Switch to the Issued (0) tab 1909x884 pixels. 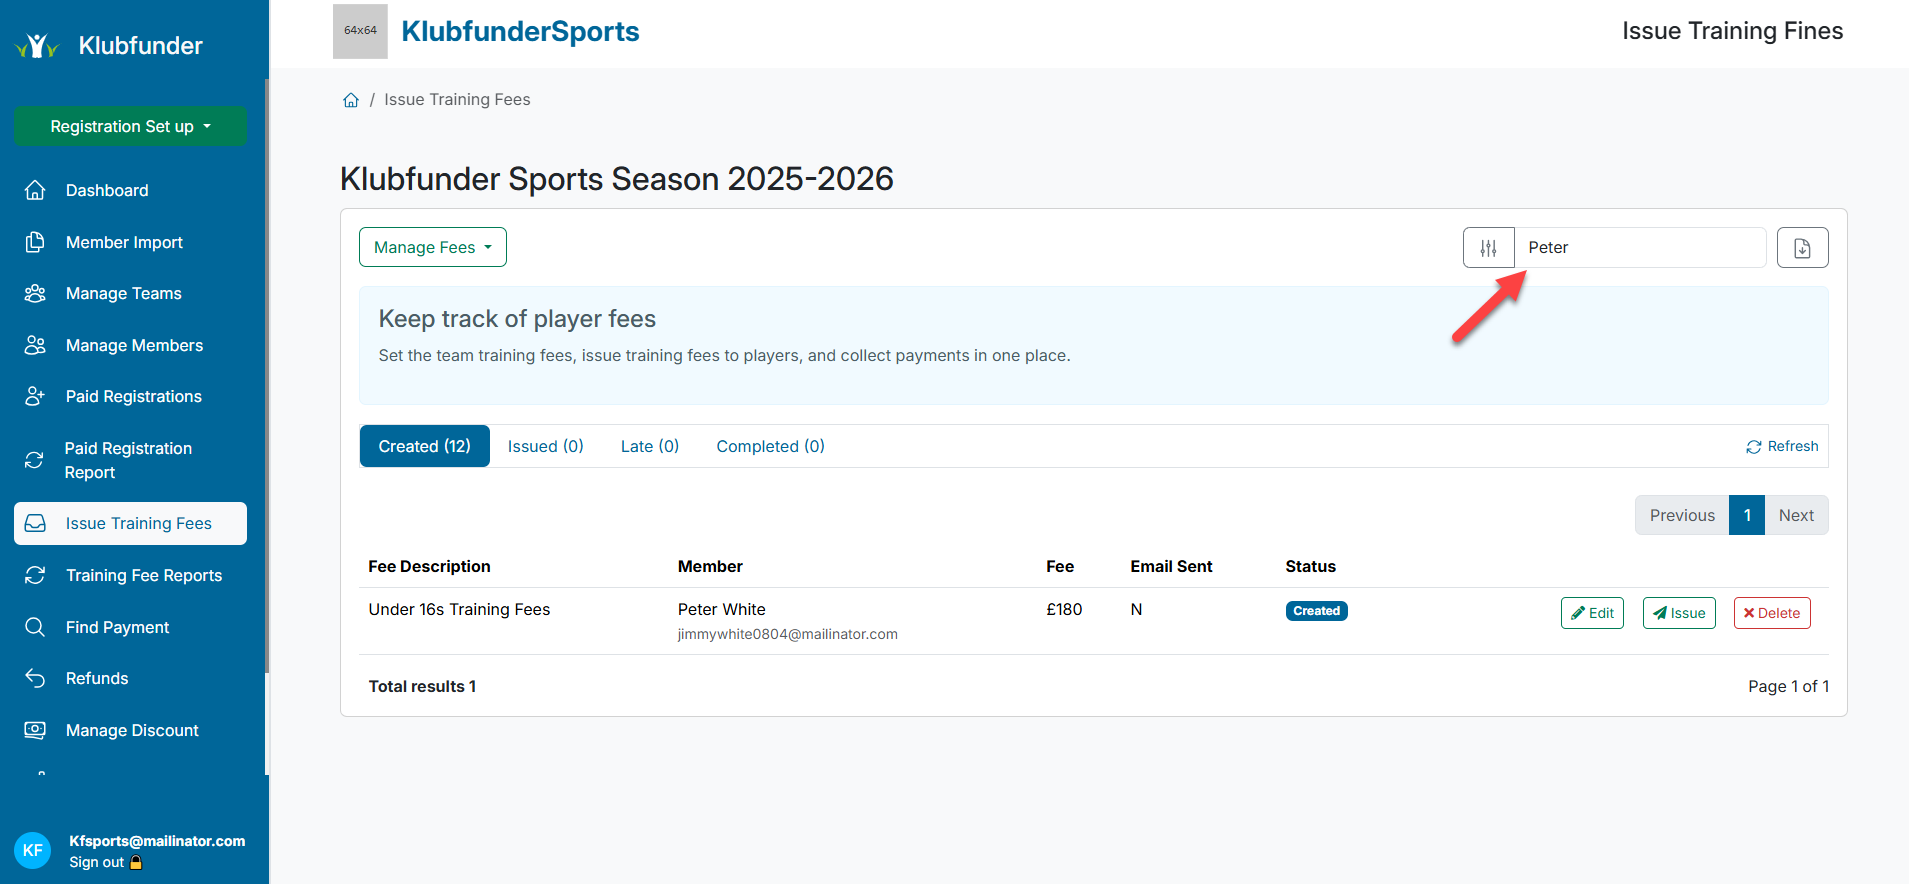click(545, 446)
